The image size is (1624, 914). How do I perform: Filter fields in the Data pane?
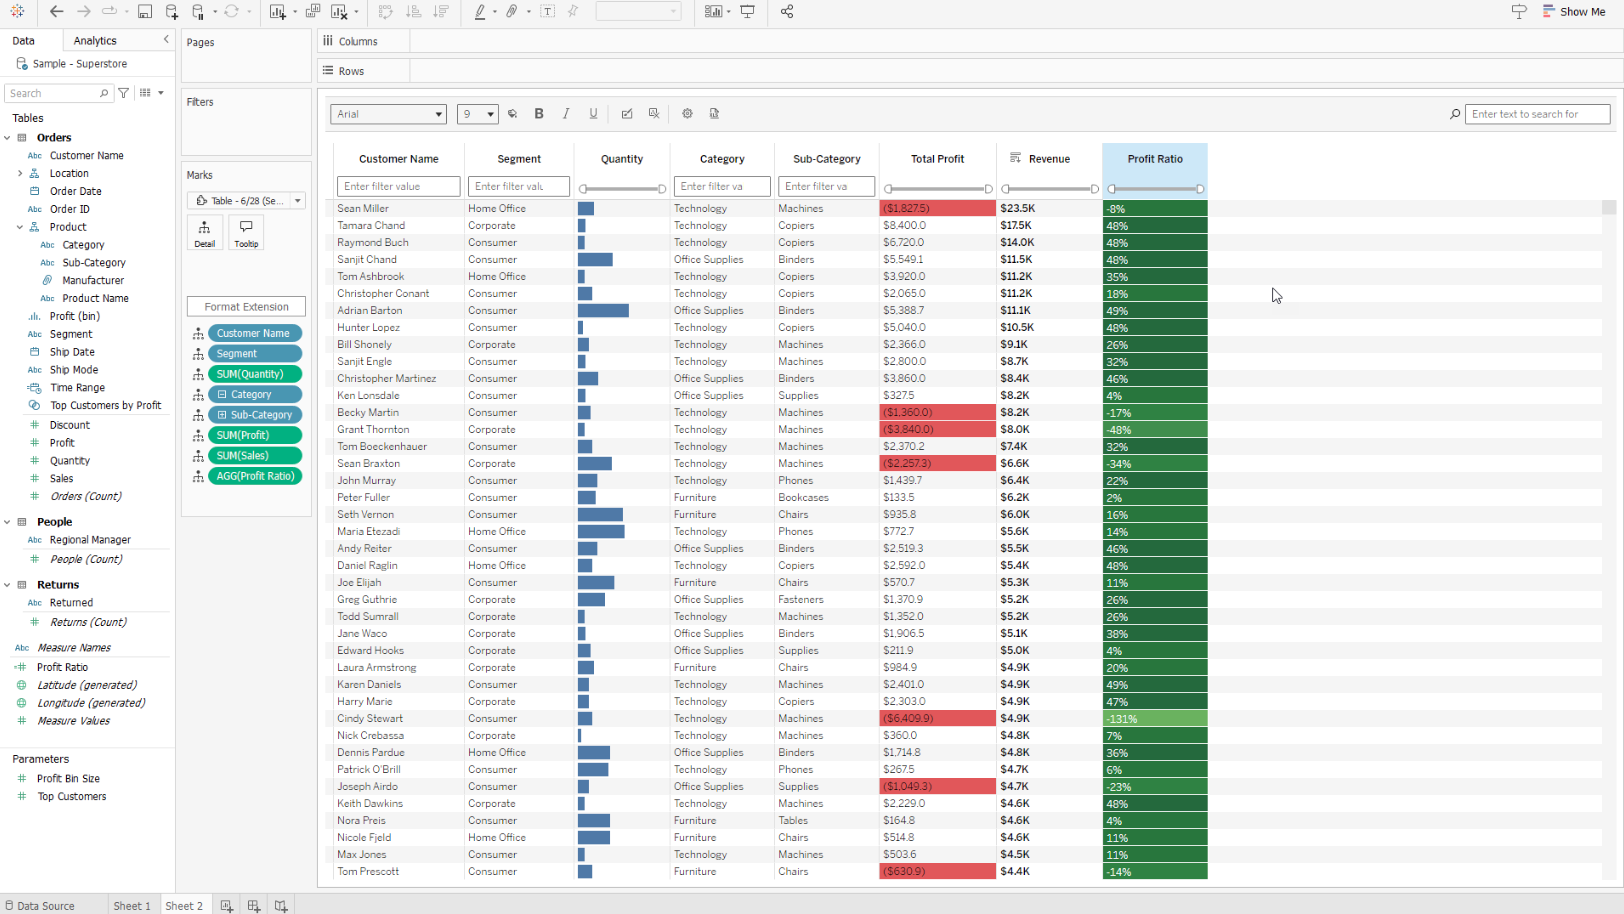pos(124,93)
